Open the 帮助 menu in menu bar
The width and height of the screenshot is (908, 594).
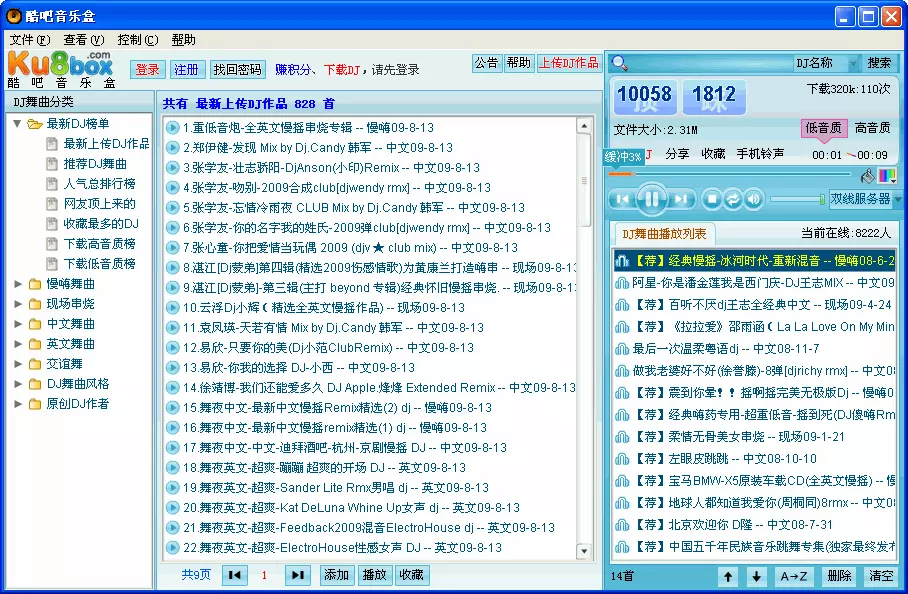[184, 39]
